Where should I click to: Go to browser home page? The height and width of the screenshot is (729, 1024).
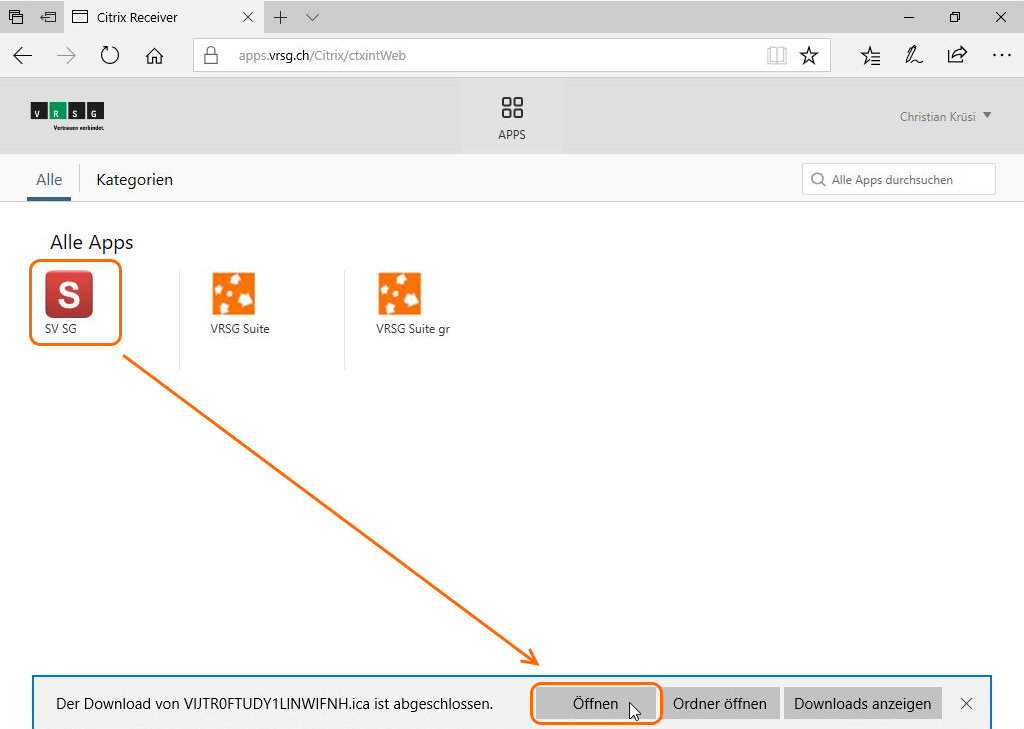coord(154,56)
